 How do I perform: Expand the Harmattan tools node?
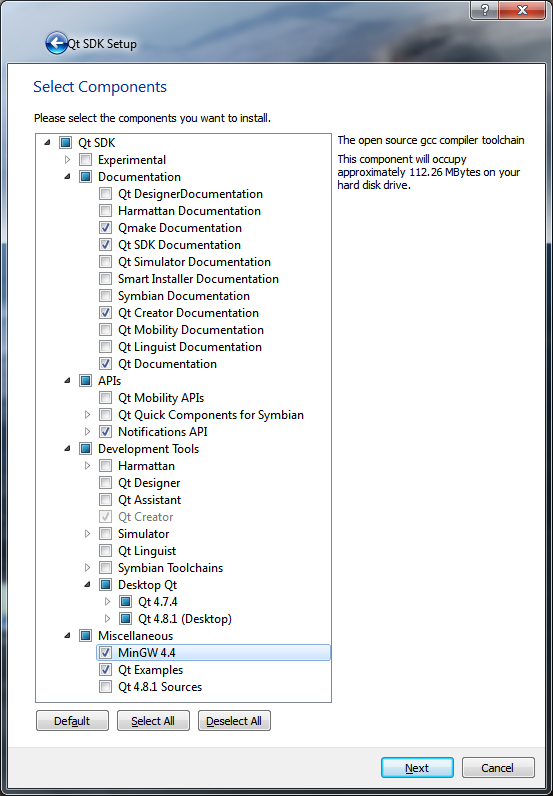[87, 466]
